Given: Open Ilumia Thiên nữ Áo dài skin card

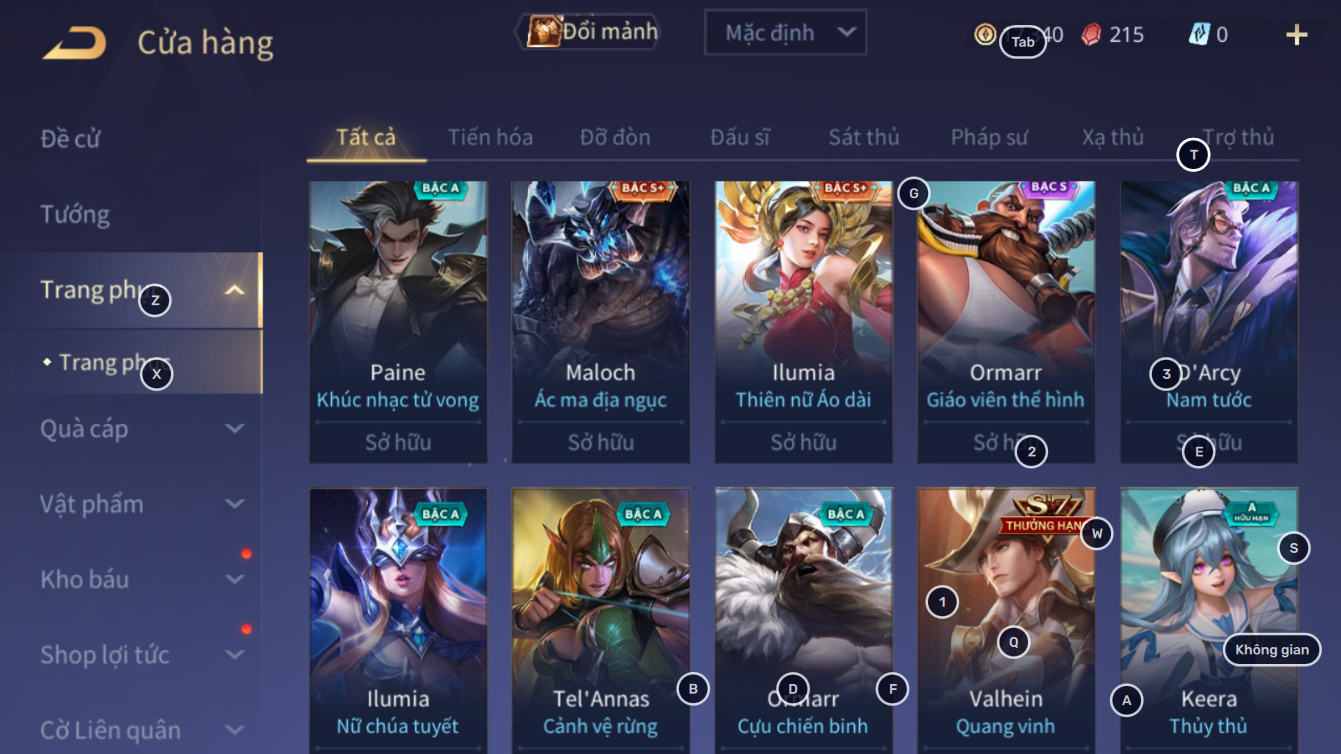Looking at the screenshot, I should [803, 322].
